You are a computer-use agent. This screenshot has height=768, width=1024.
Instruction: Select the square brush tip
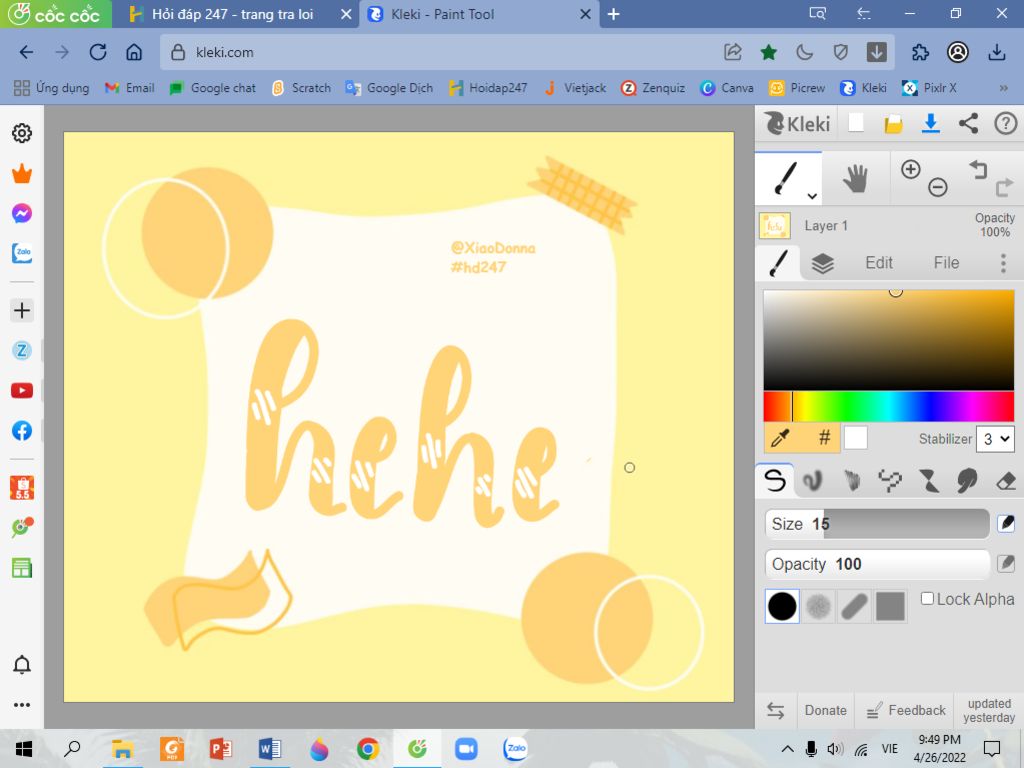click(x=890, y=606)
